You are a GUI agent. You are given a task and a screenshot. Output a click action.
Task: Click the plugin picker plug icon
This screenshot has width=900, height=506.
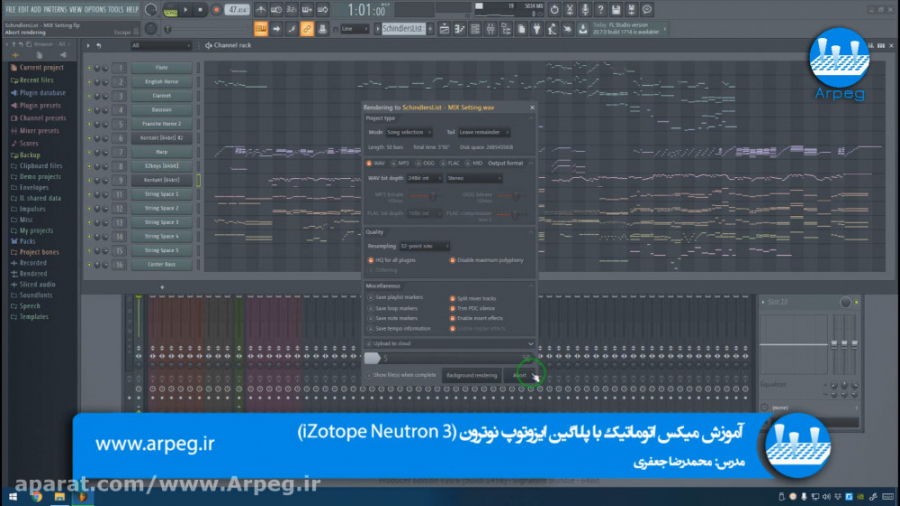pyautogui.click(x=537, y=29)
